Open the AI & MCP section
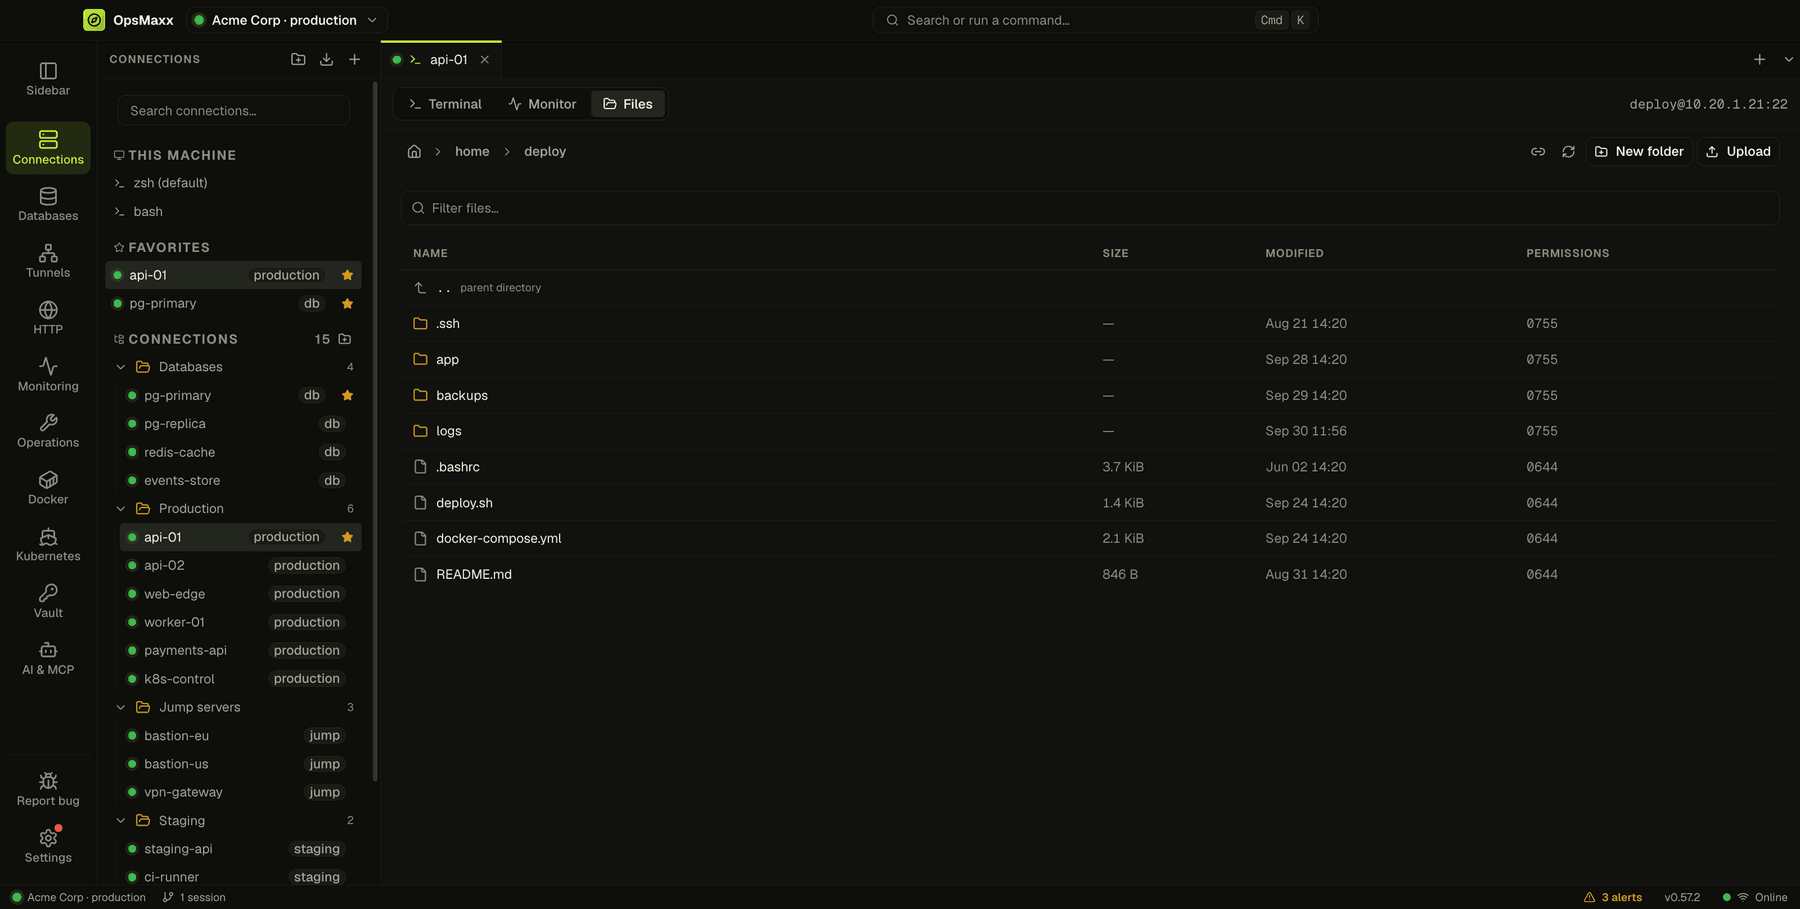The height and width of the screenshot is (909, 1800). [48, 659]
